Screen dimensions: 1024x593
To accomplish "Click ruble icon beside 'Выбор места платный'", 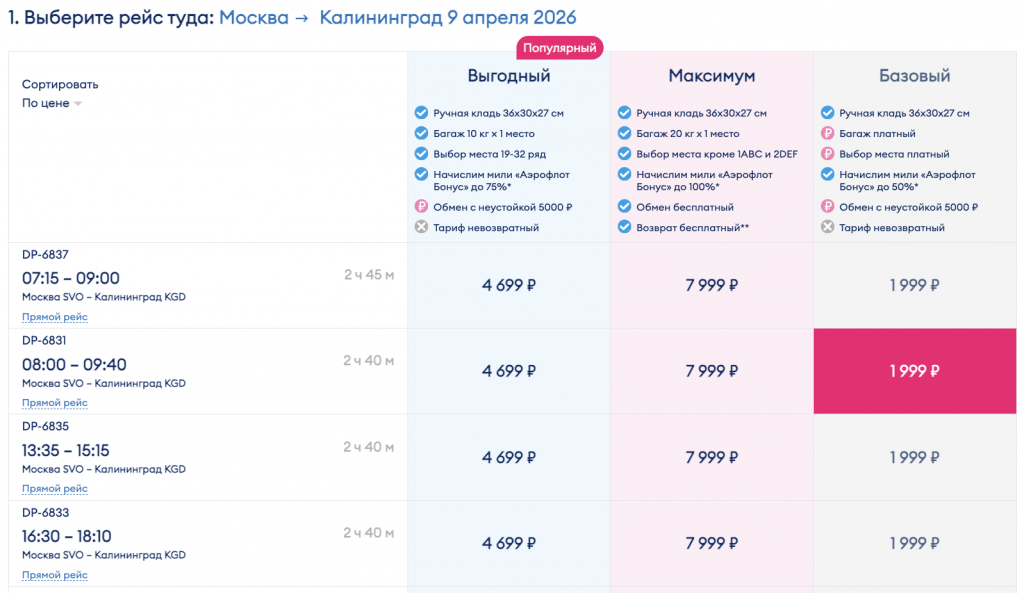I will click(x=827, y=154).
